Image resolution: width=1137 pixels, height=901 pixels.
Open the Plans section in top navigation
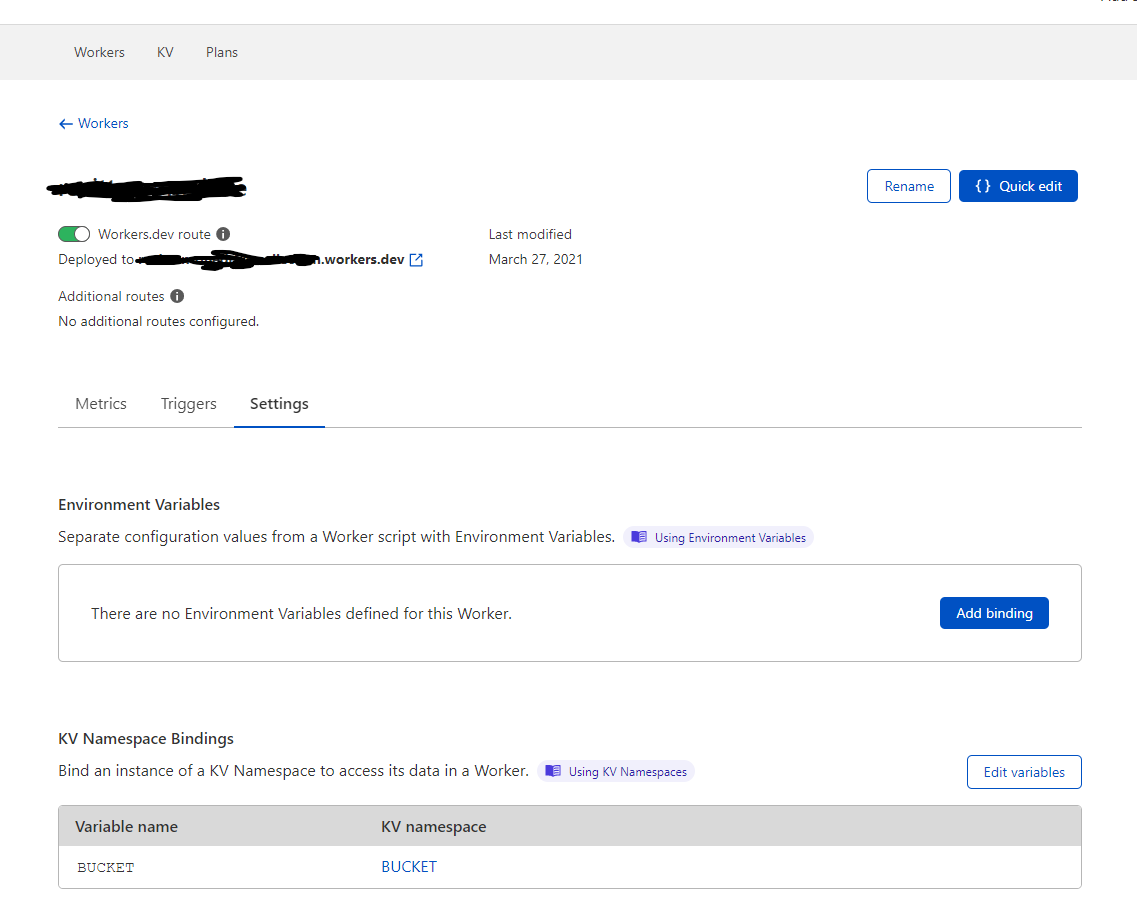pos(221,52)
